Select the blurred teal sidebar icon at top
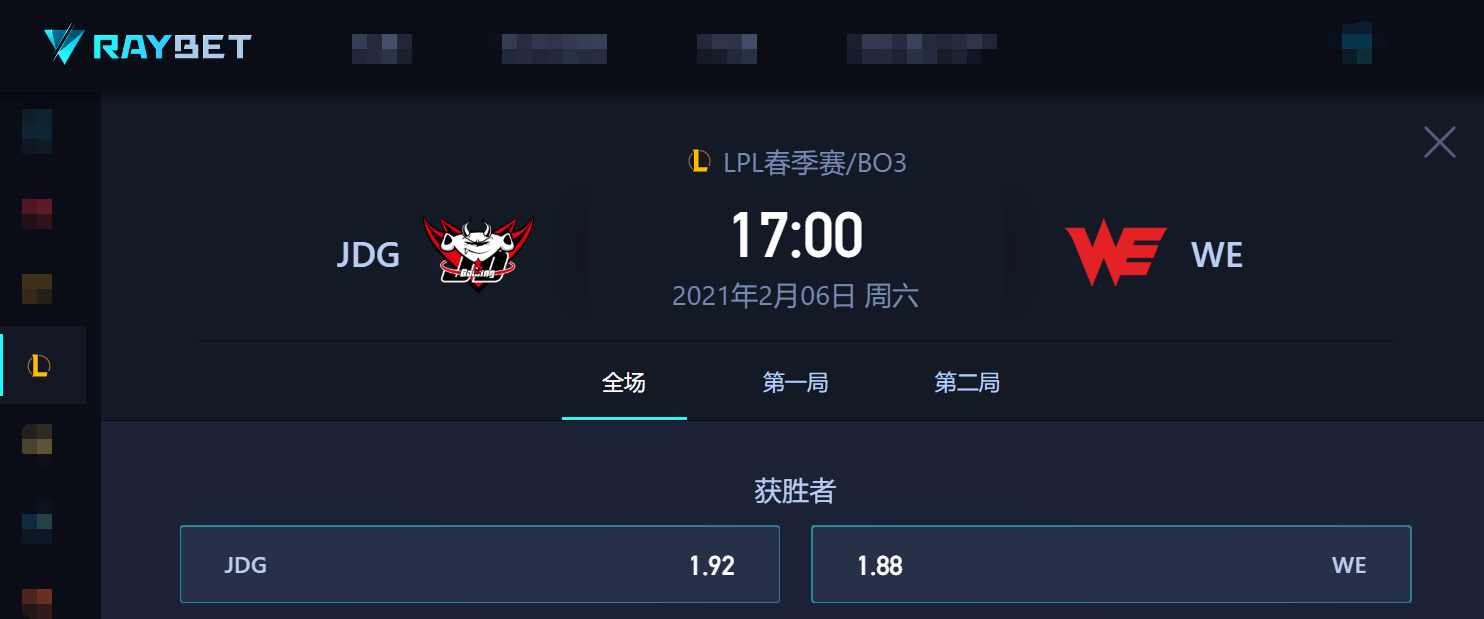The image size is (1484, 619). [x=37, y=131]
